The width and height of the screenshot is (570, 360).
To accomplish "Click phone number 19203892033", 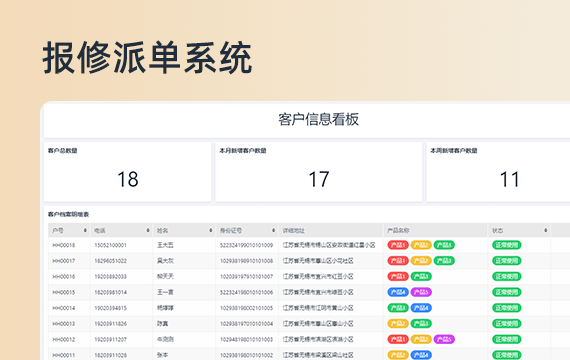I will pos(111,277).
